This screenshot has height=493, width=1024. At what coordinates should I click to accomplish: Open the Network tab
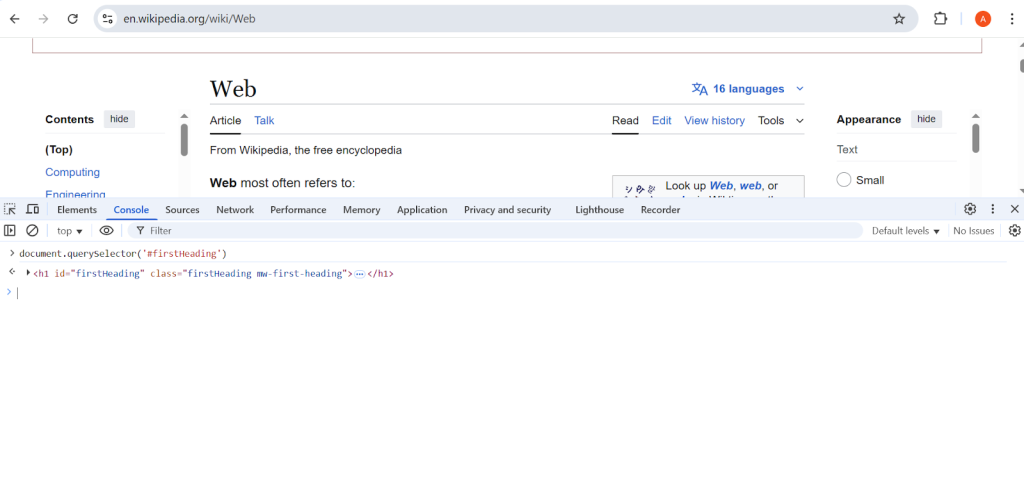235,210
